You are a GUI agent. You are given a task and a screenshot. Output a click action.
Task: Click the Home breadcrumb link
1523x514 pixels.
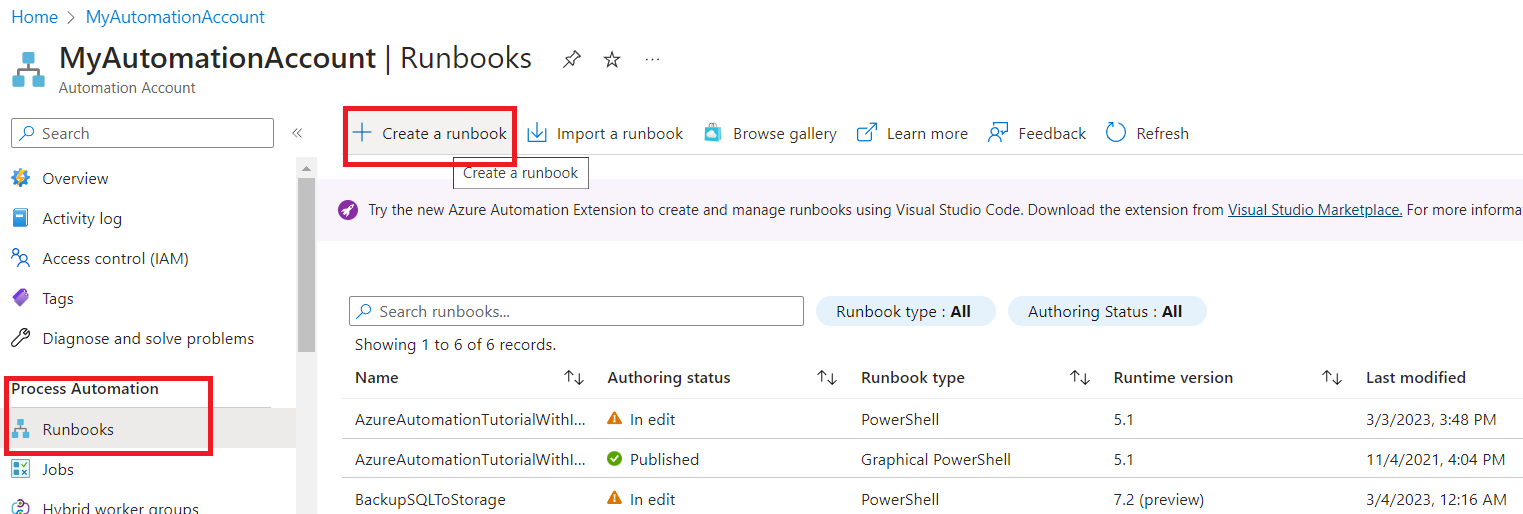(34, 17)
